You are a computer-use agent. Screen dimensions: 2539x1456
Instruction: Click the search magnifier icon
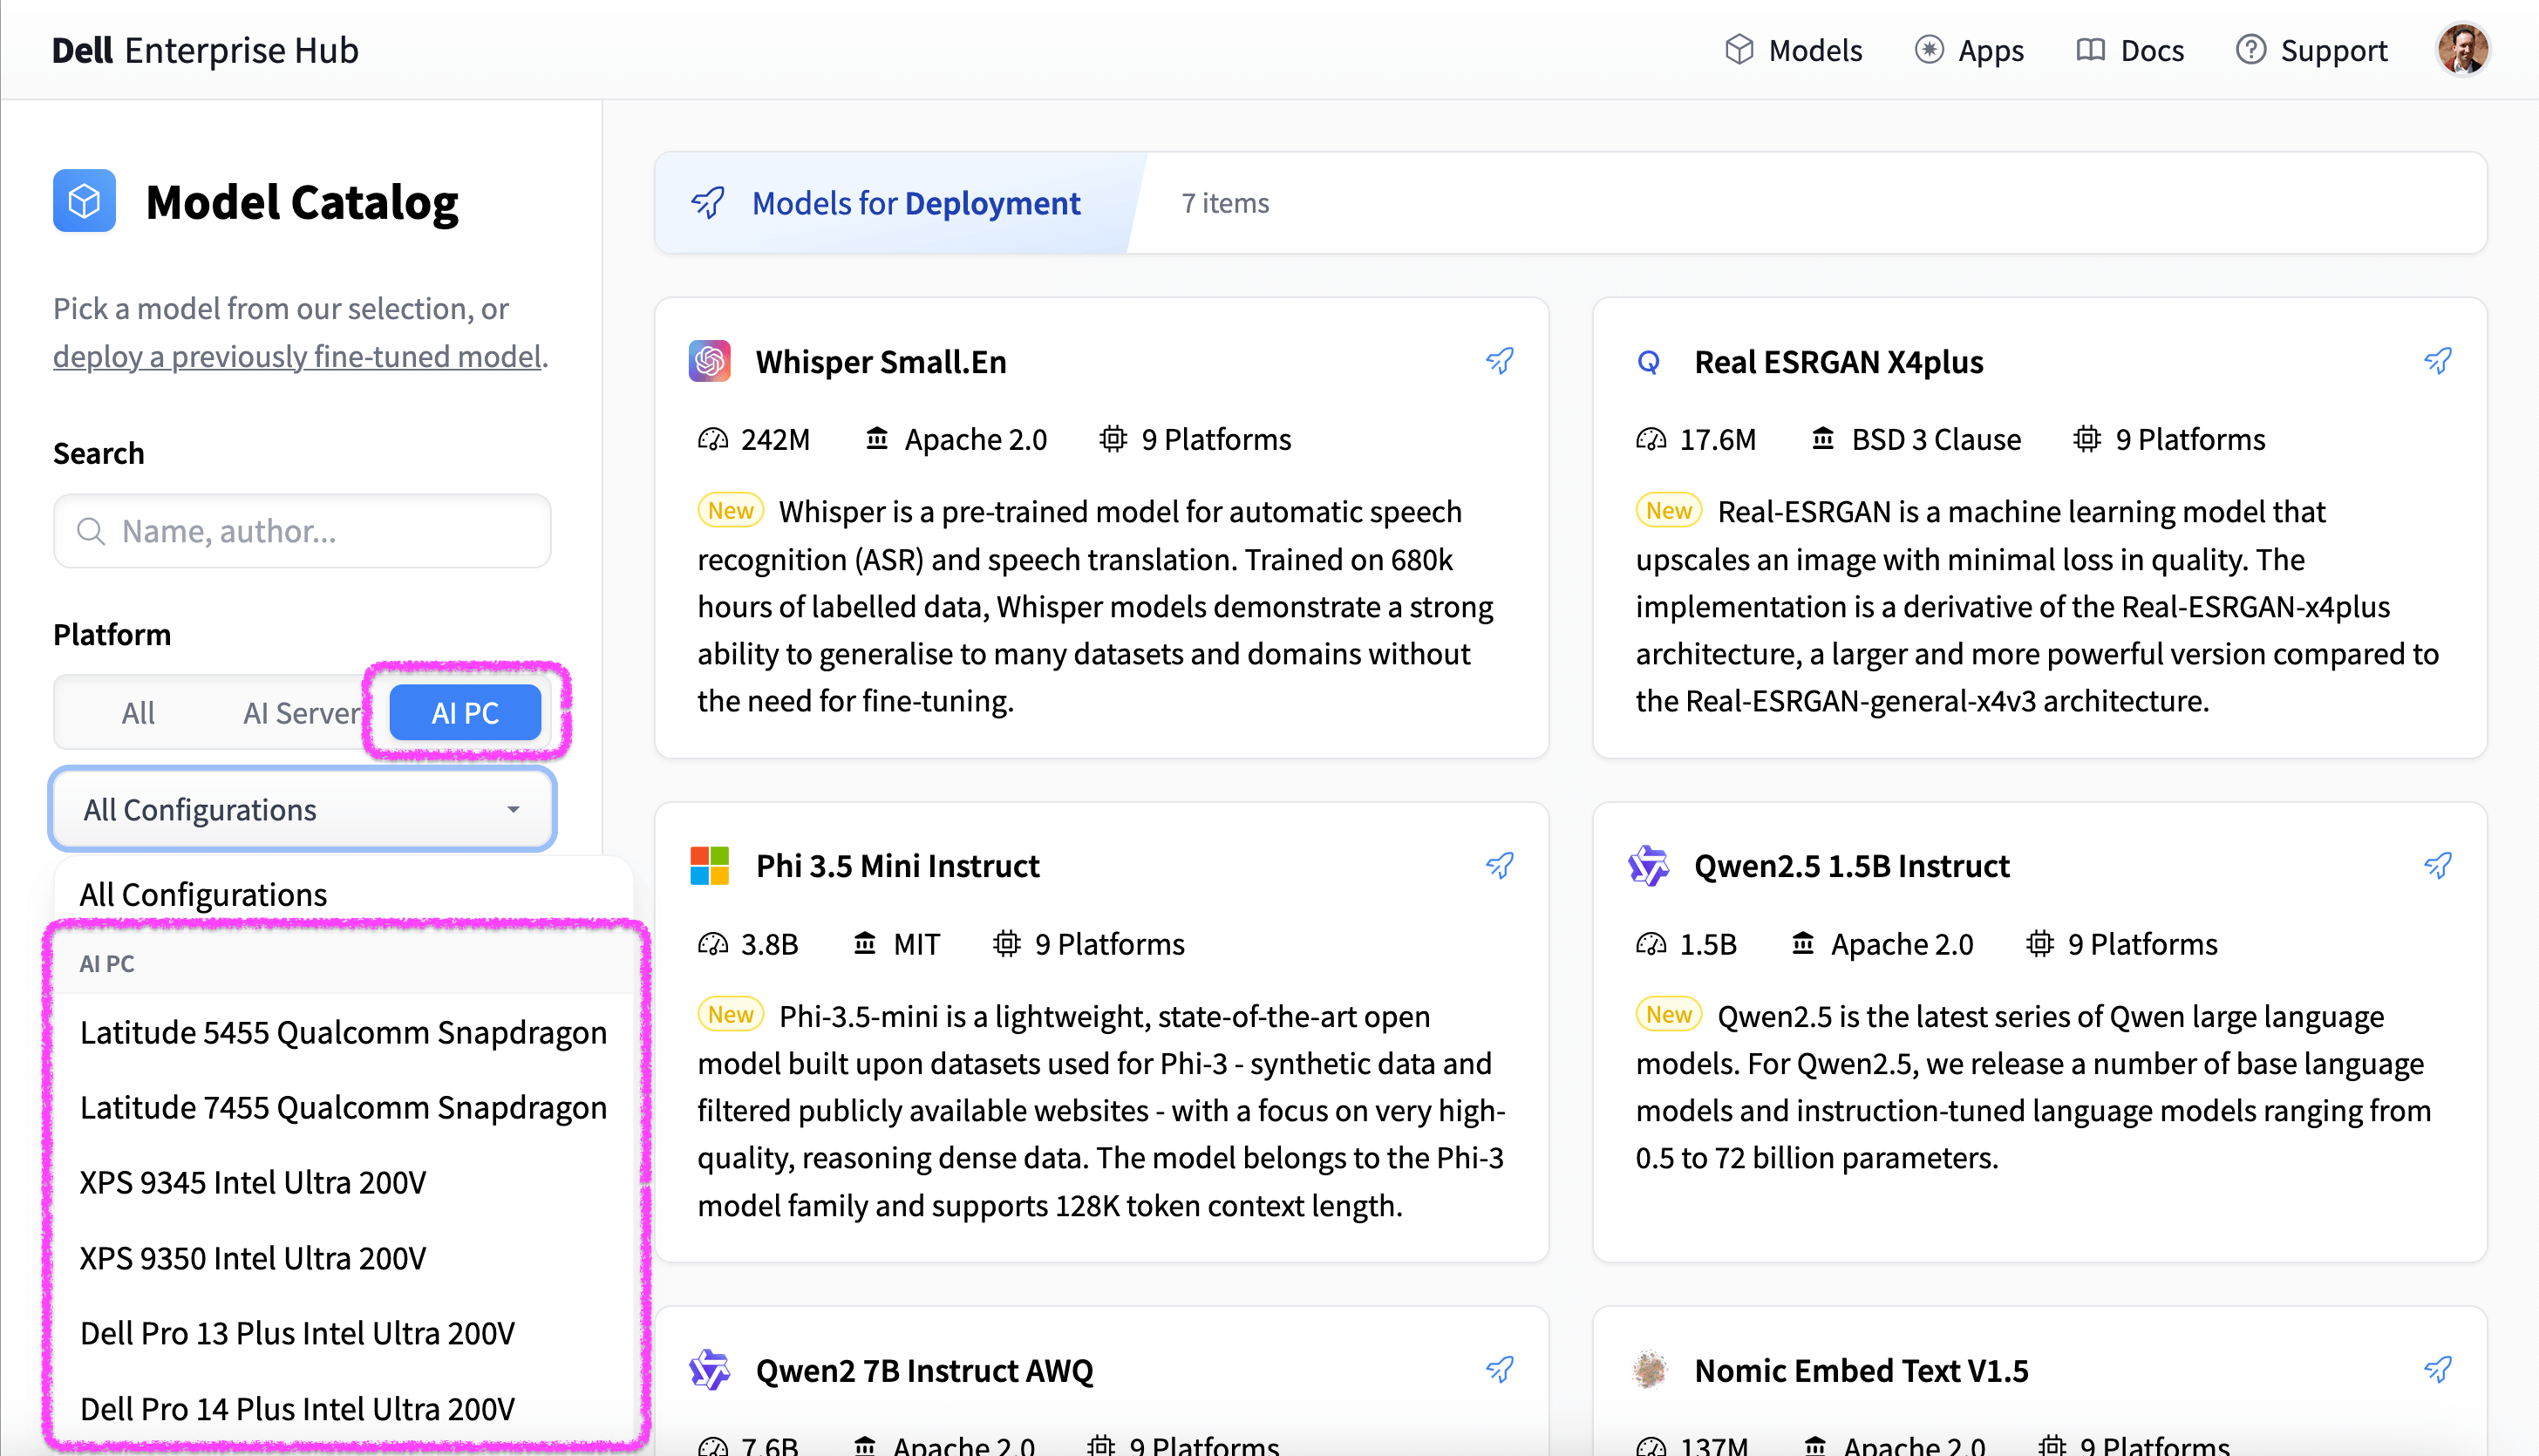coord(91,531)
